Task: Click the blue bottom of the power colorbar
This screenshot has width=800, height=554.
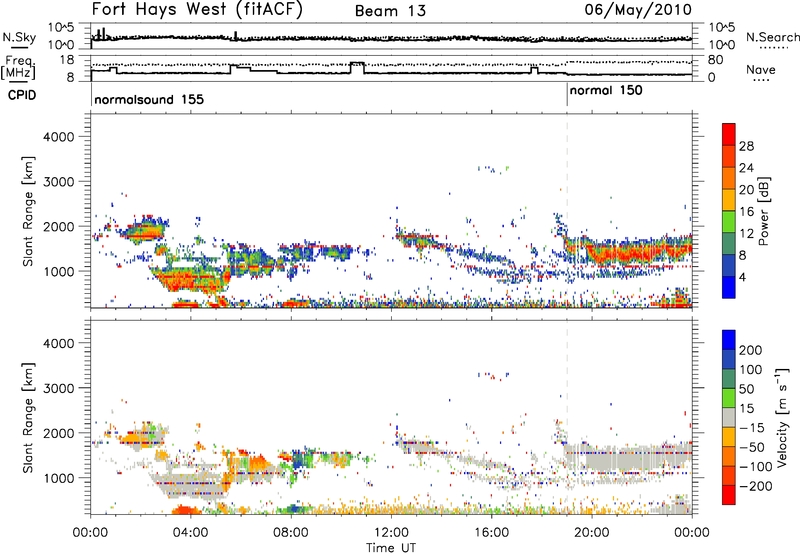Action: (729, 287)
